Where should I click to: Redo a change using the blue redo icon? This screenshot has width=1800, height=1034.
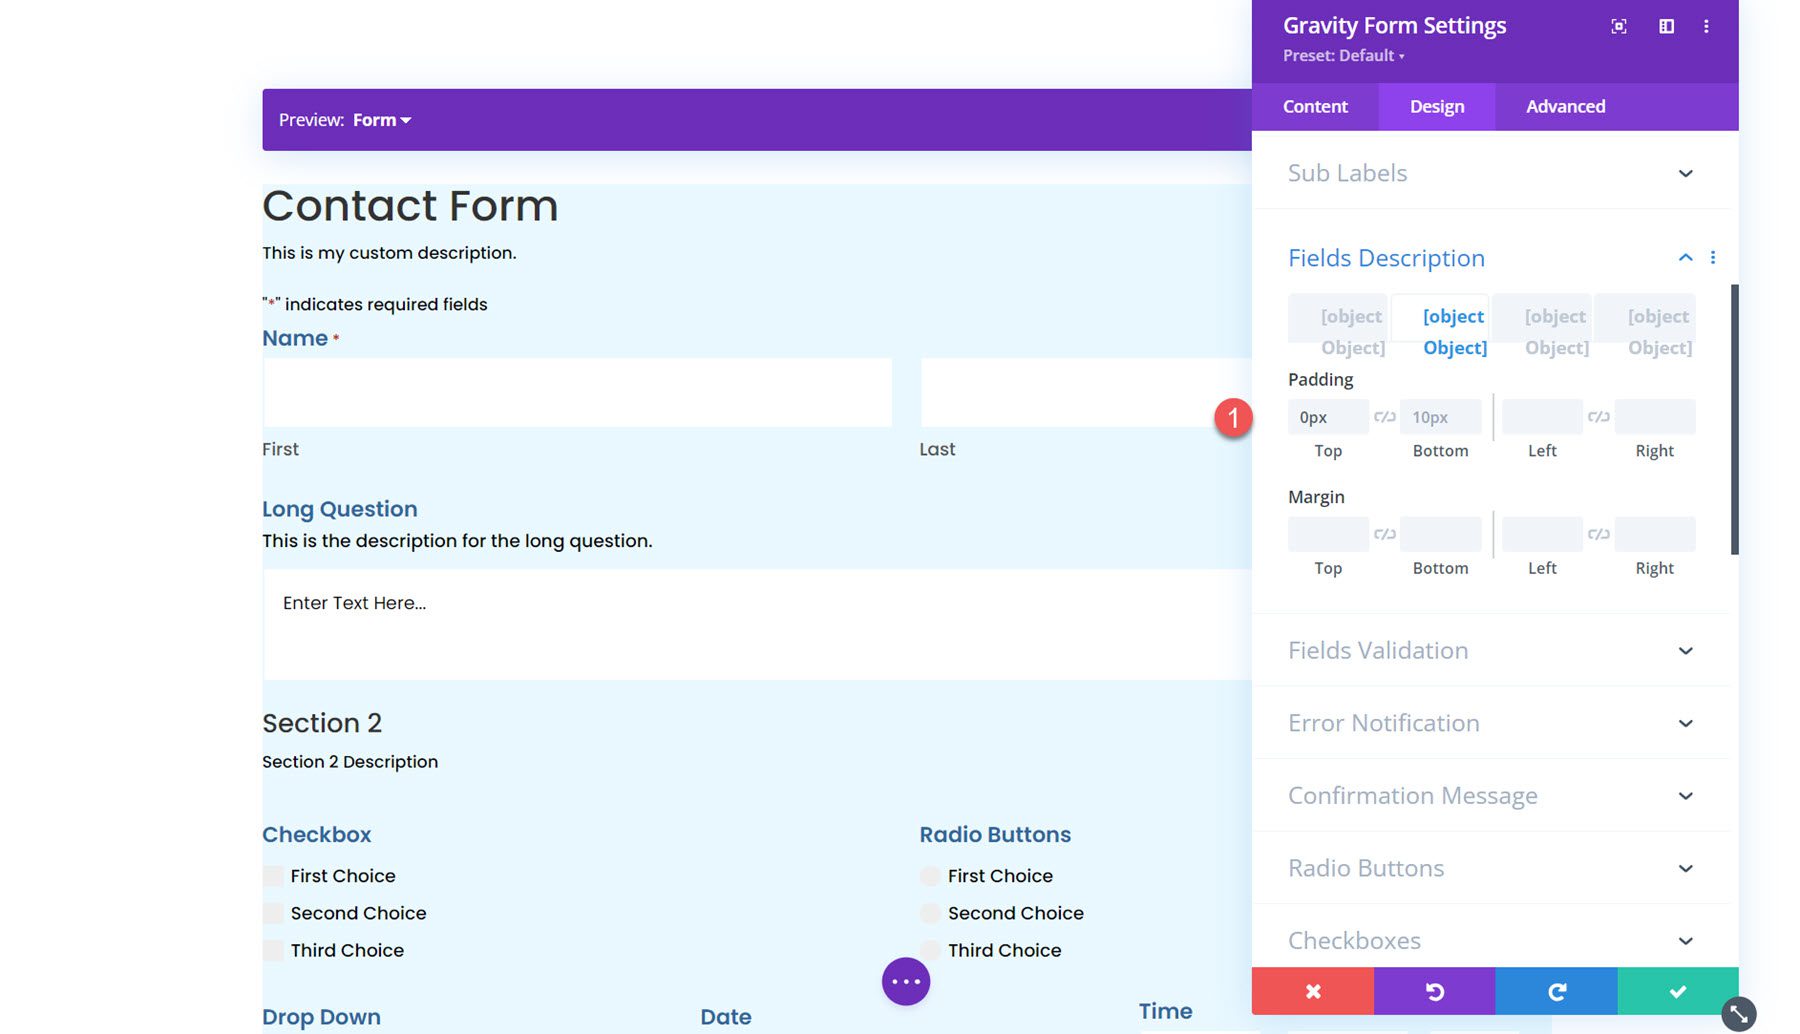1556,991
